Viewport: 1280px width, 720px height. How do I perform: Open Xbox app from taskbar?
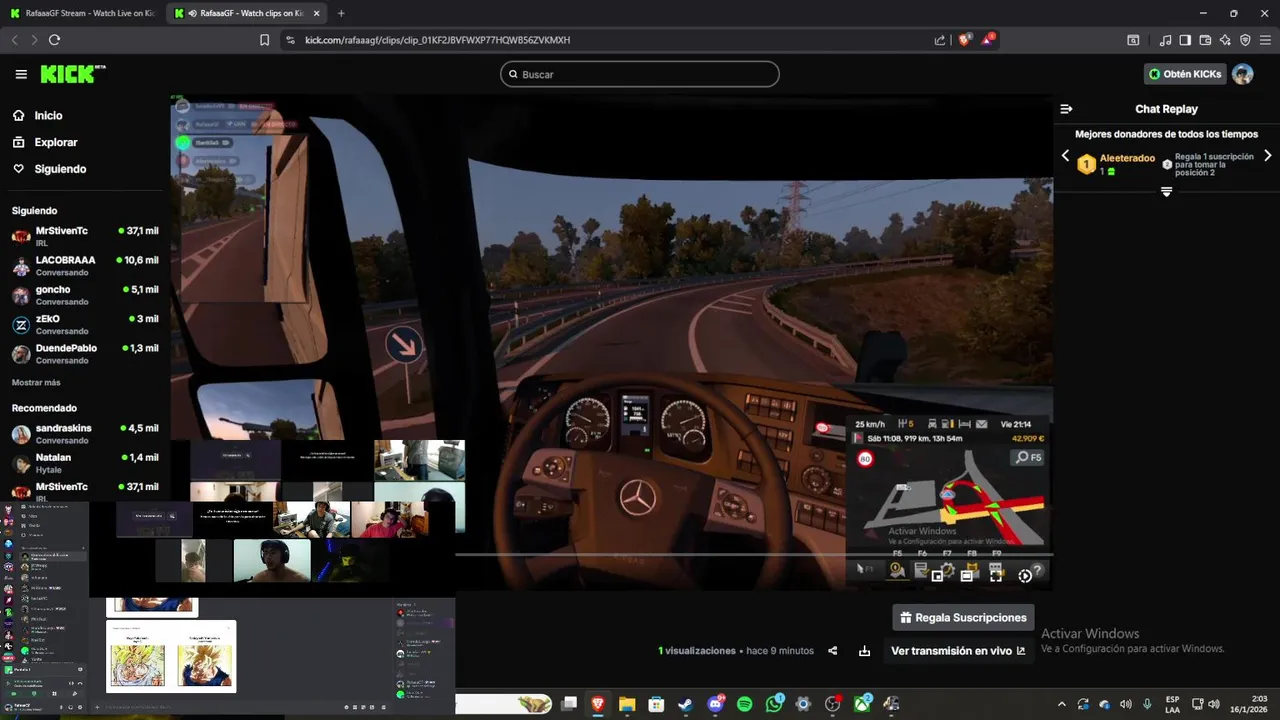(x=862, y=704)
